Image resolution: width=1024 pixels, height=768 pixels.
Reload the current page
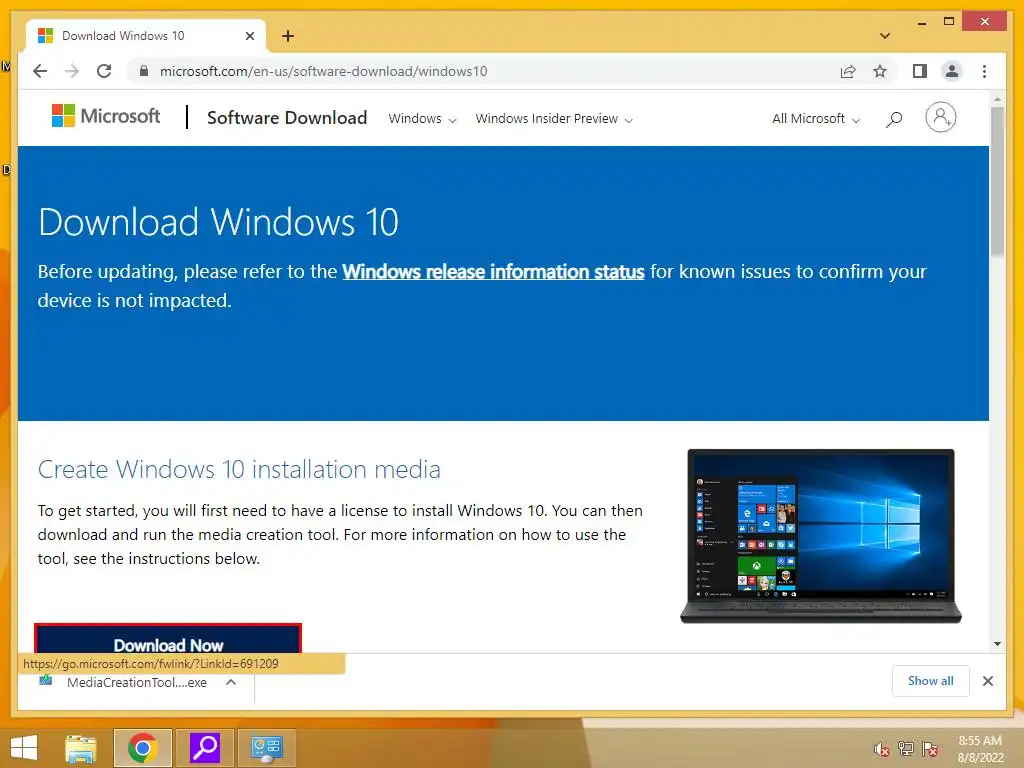(x=104, y=71)
